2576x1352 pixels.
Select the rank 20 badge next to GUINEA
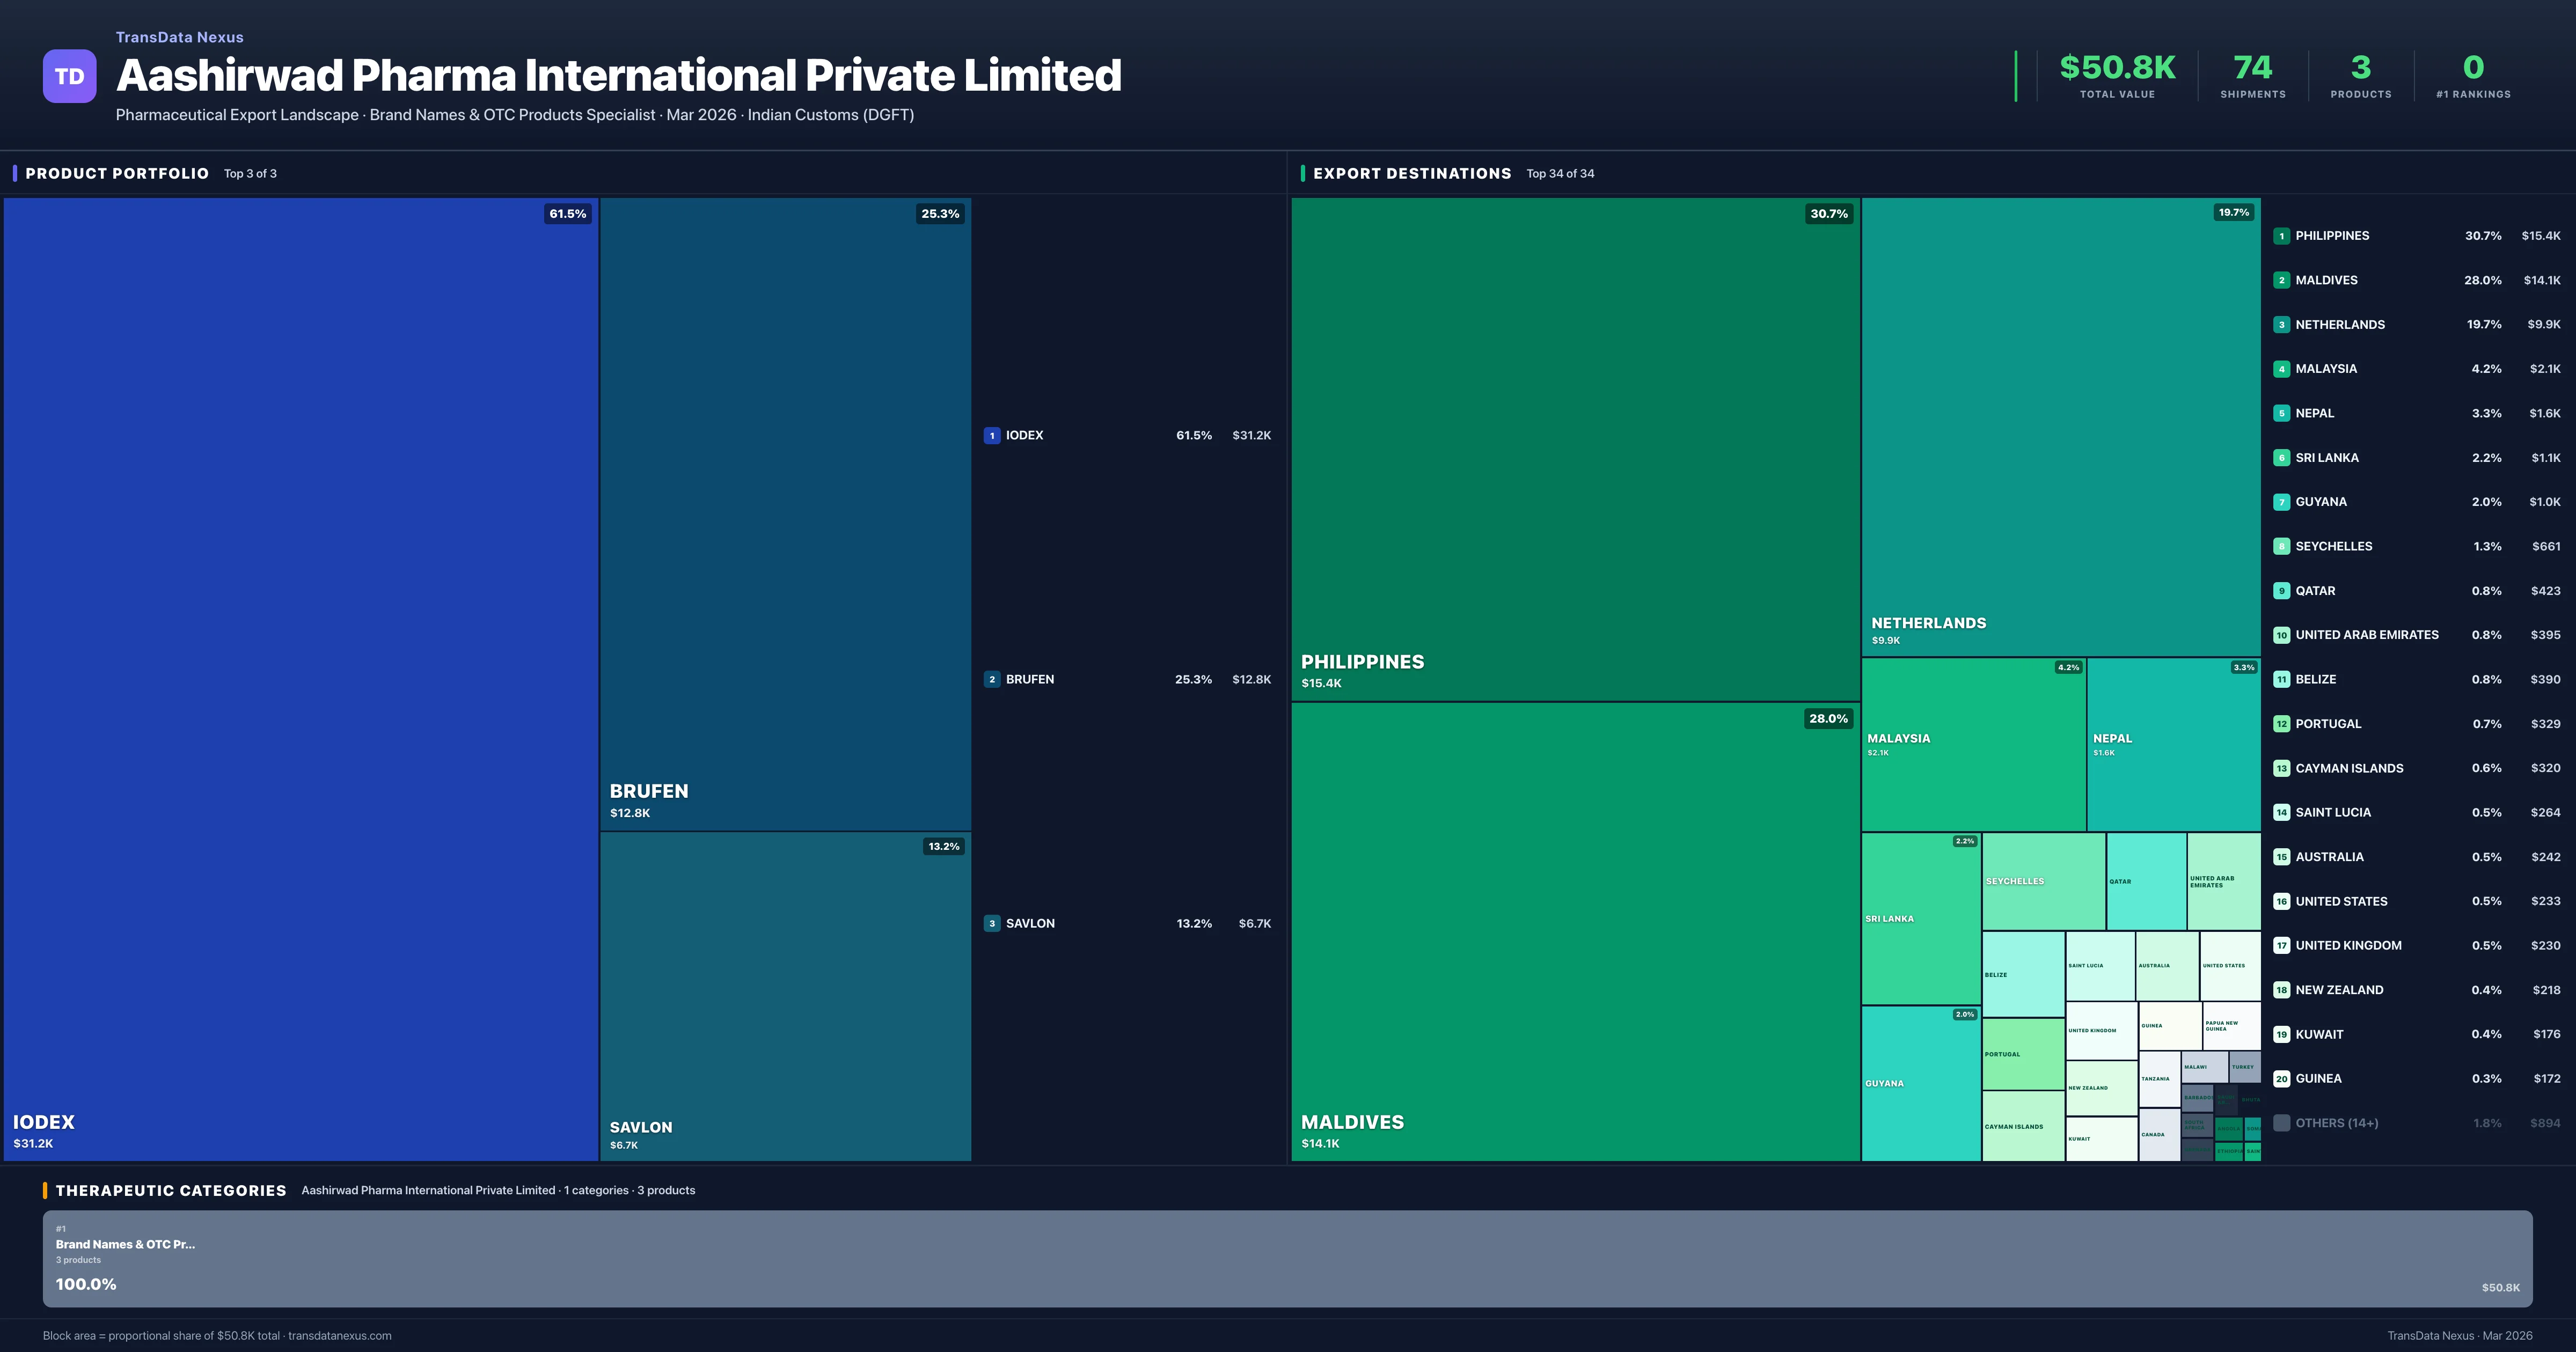point(2282,1078)
